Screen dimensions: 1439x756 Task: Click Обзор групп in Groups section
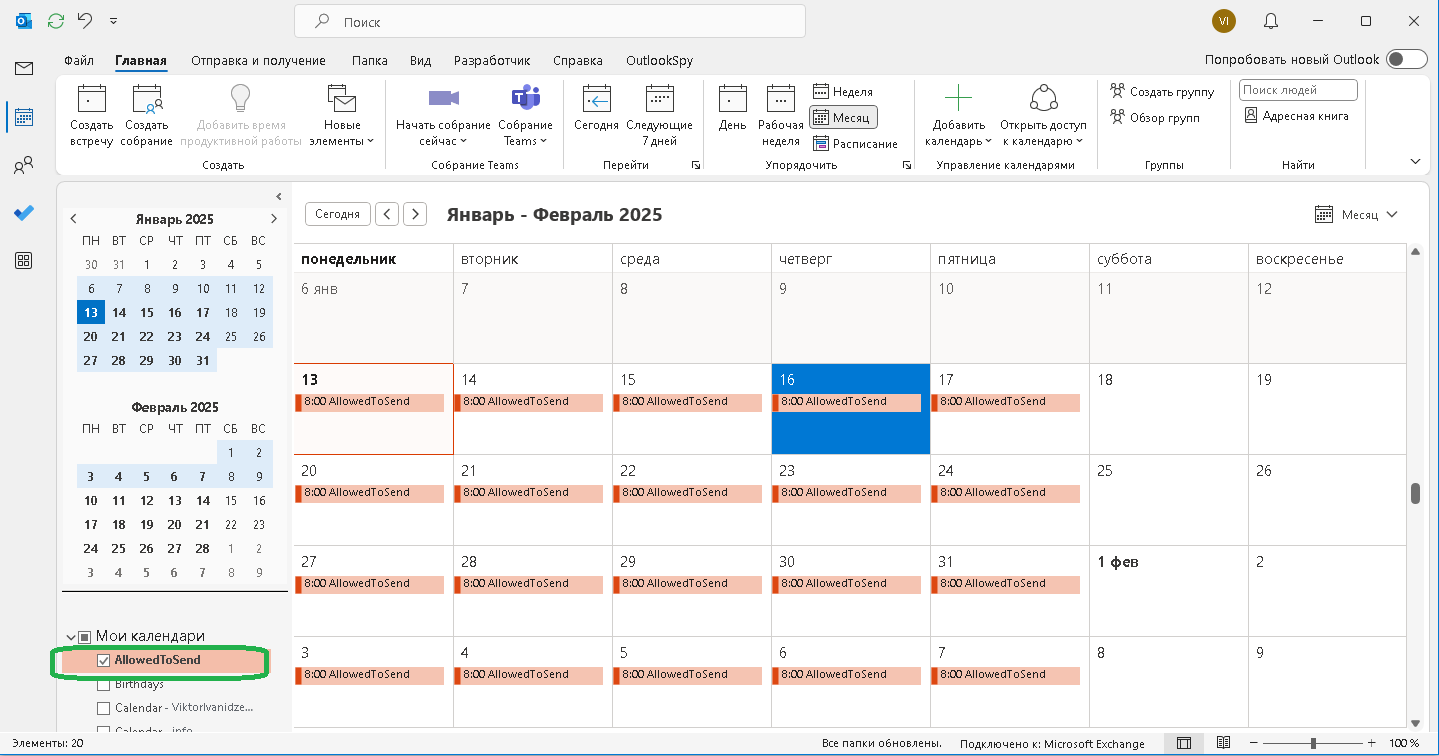(1155, 117)
